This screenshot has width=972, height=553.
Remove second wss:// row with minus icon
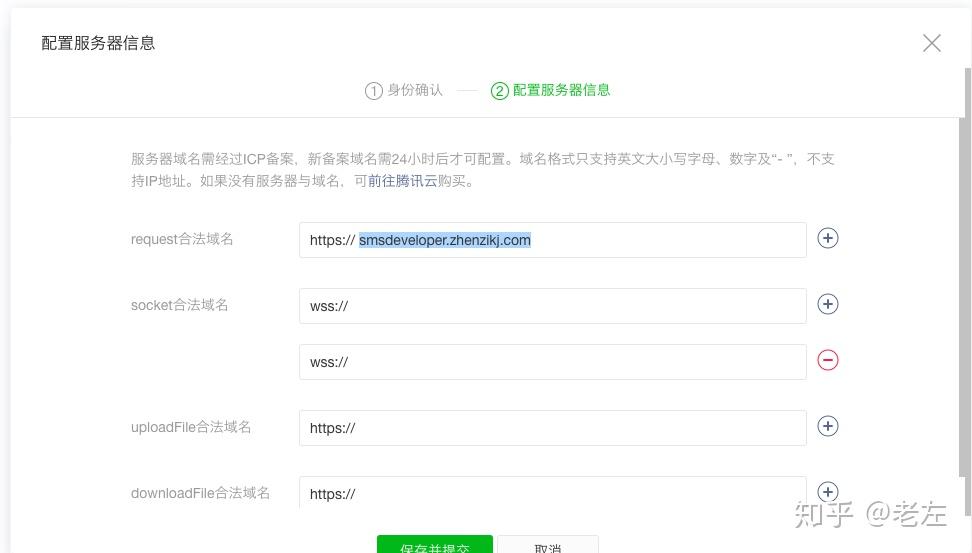point(828,360)
